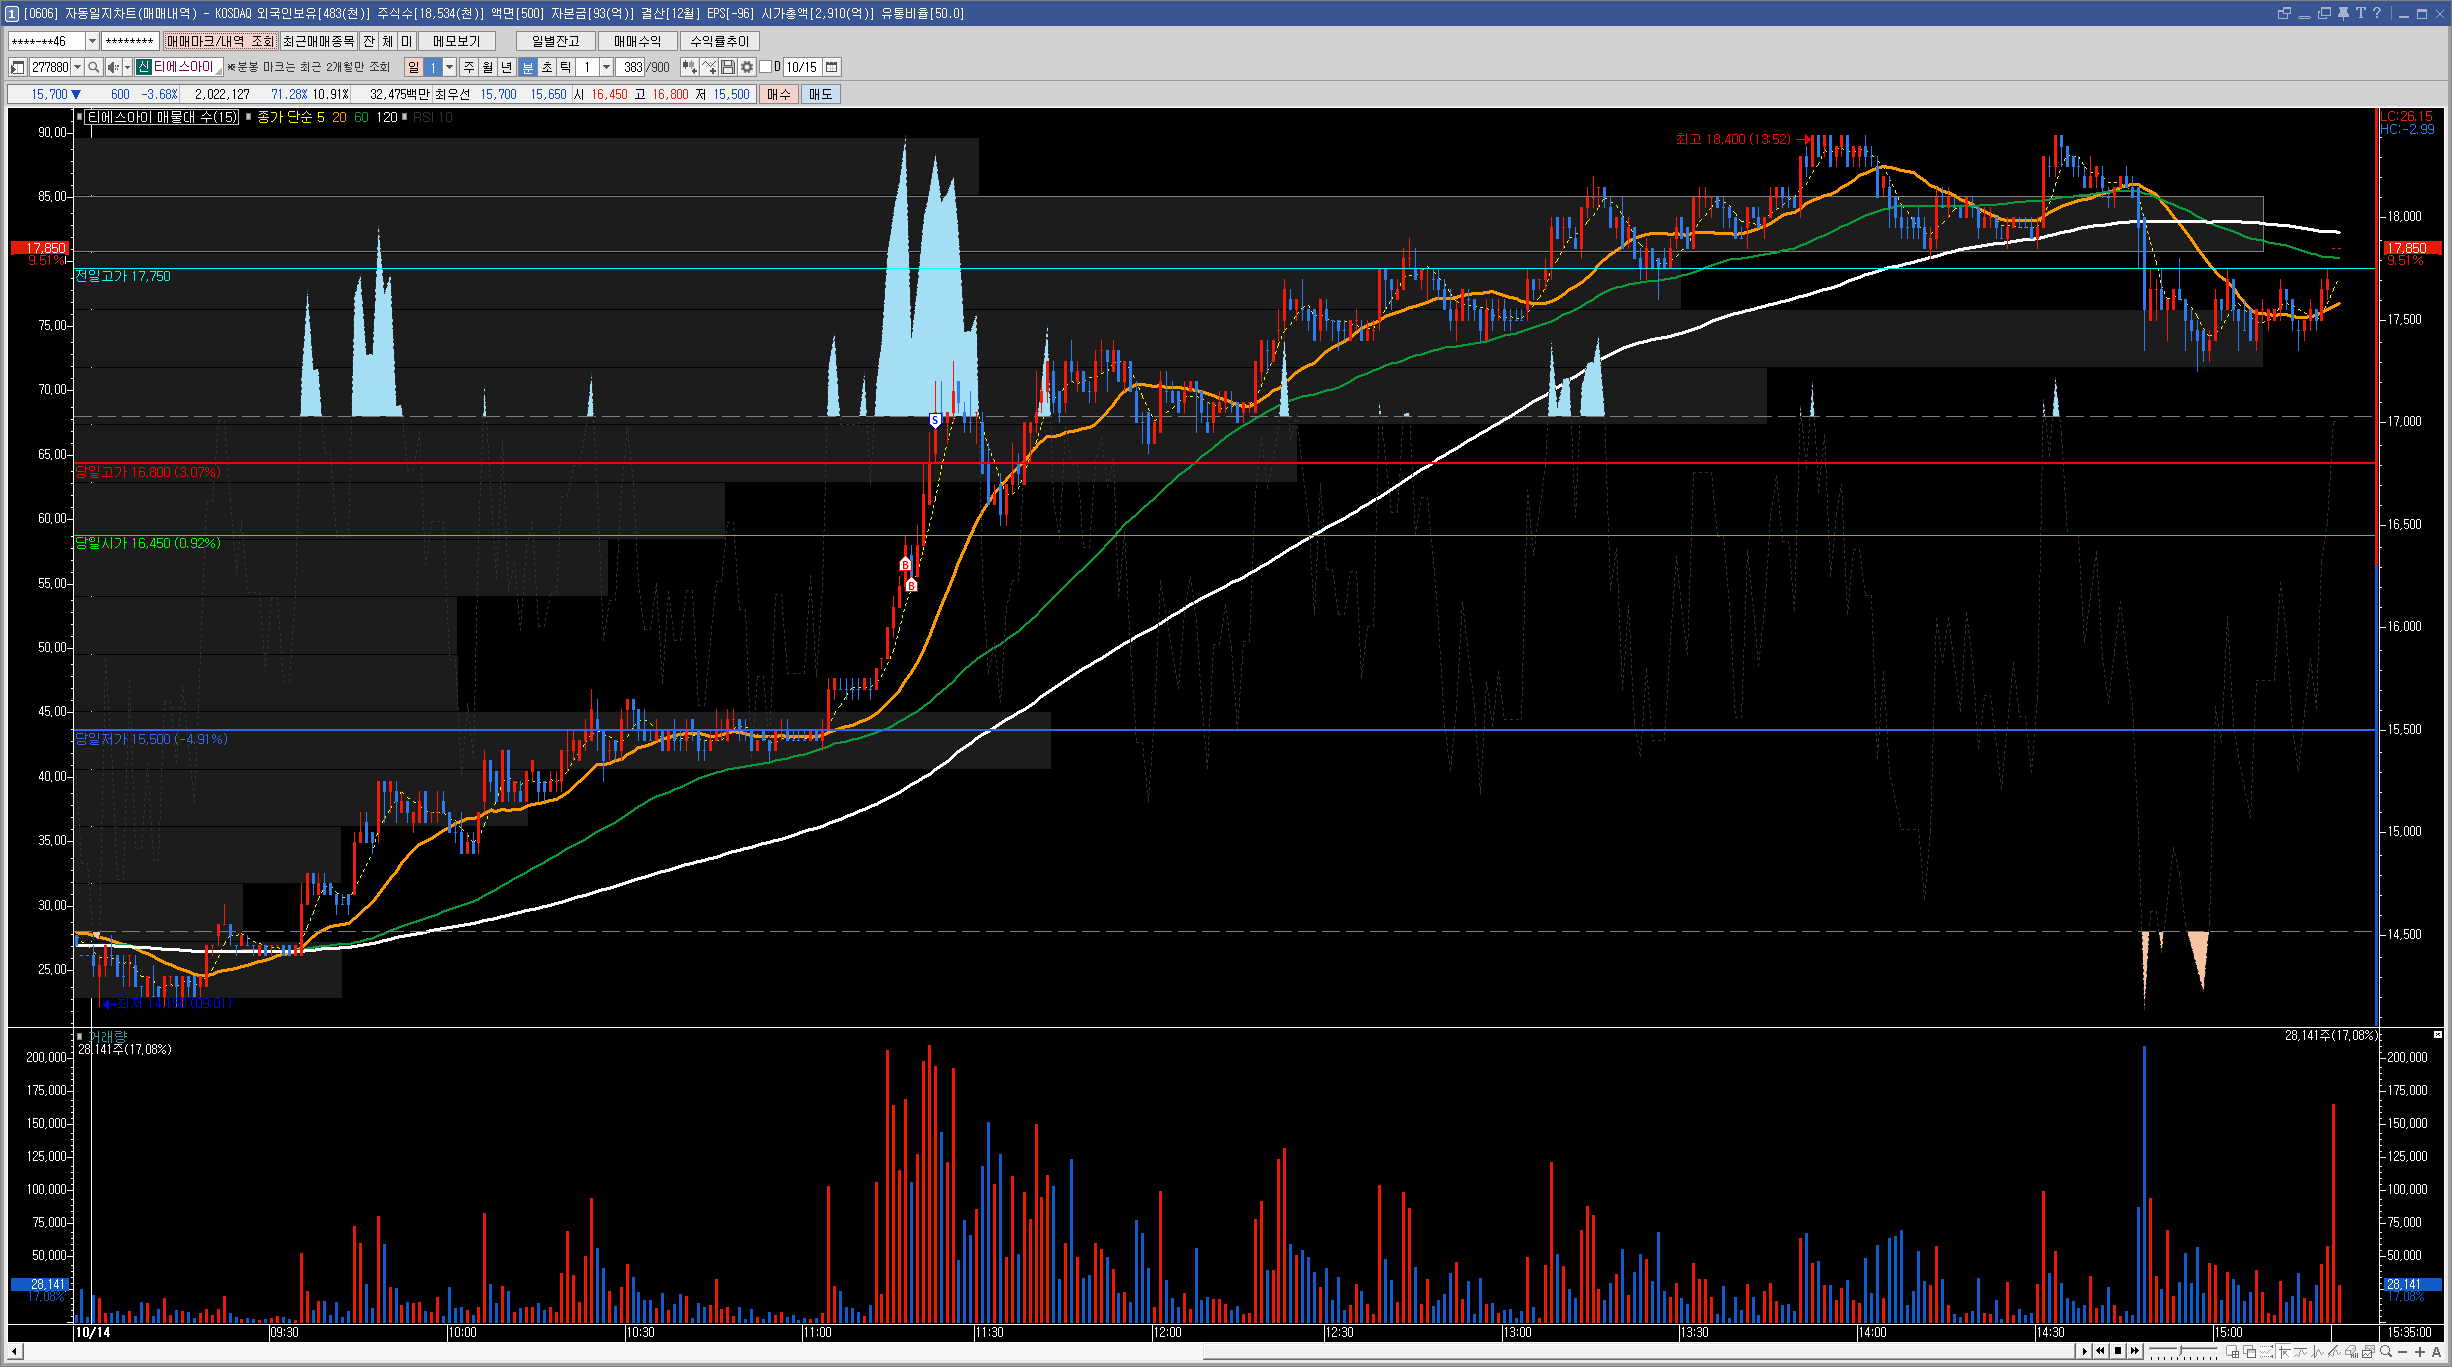Click the bottom toolbar zoom magnifier icon

[2386, 1352]
